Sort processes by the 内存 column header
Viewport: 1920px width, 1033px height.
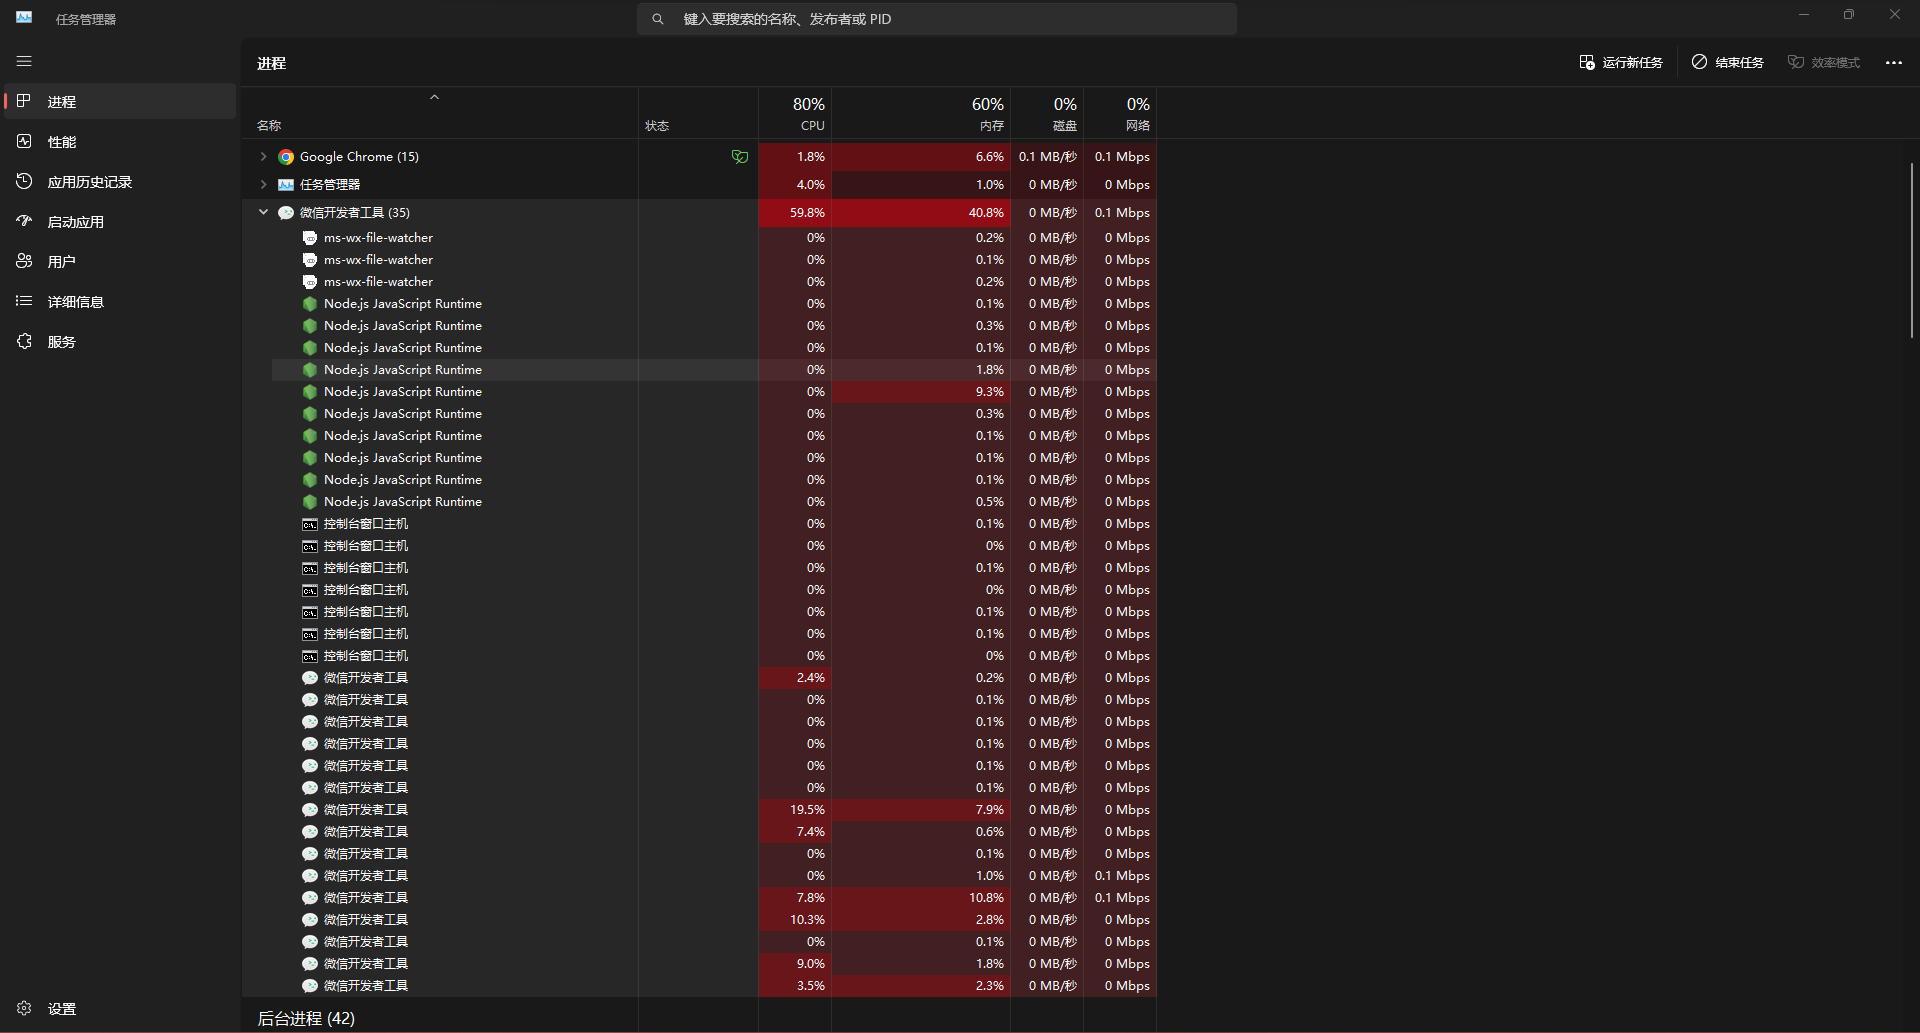[x=921, y=113]
